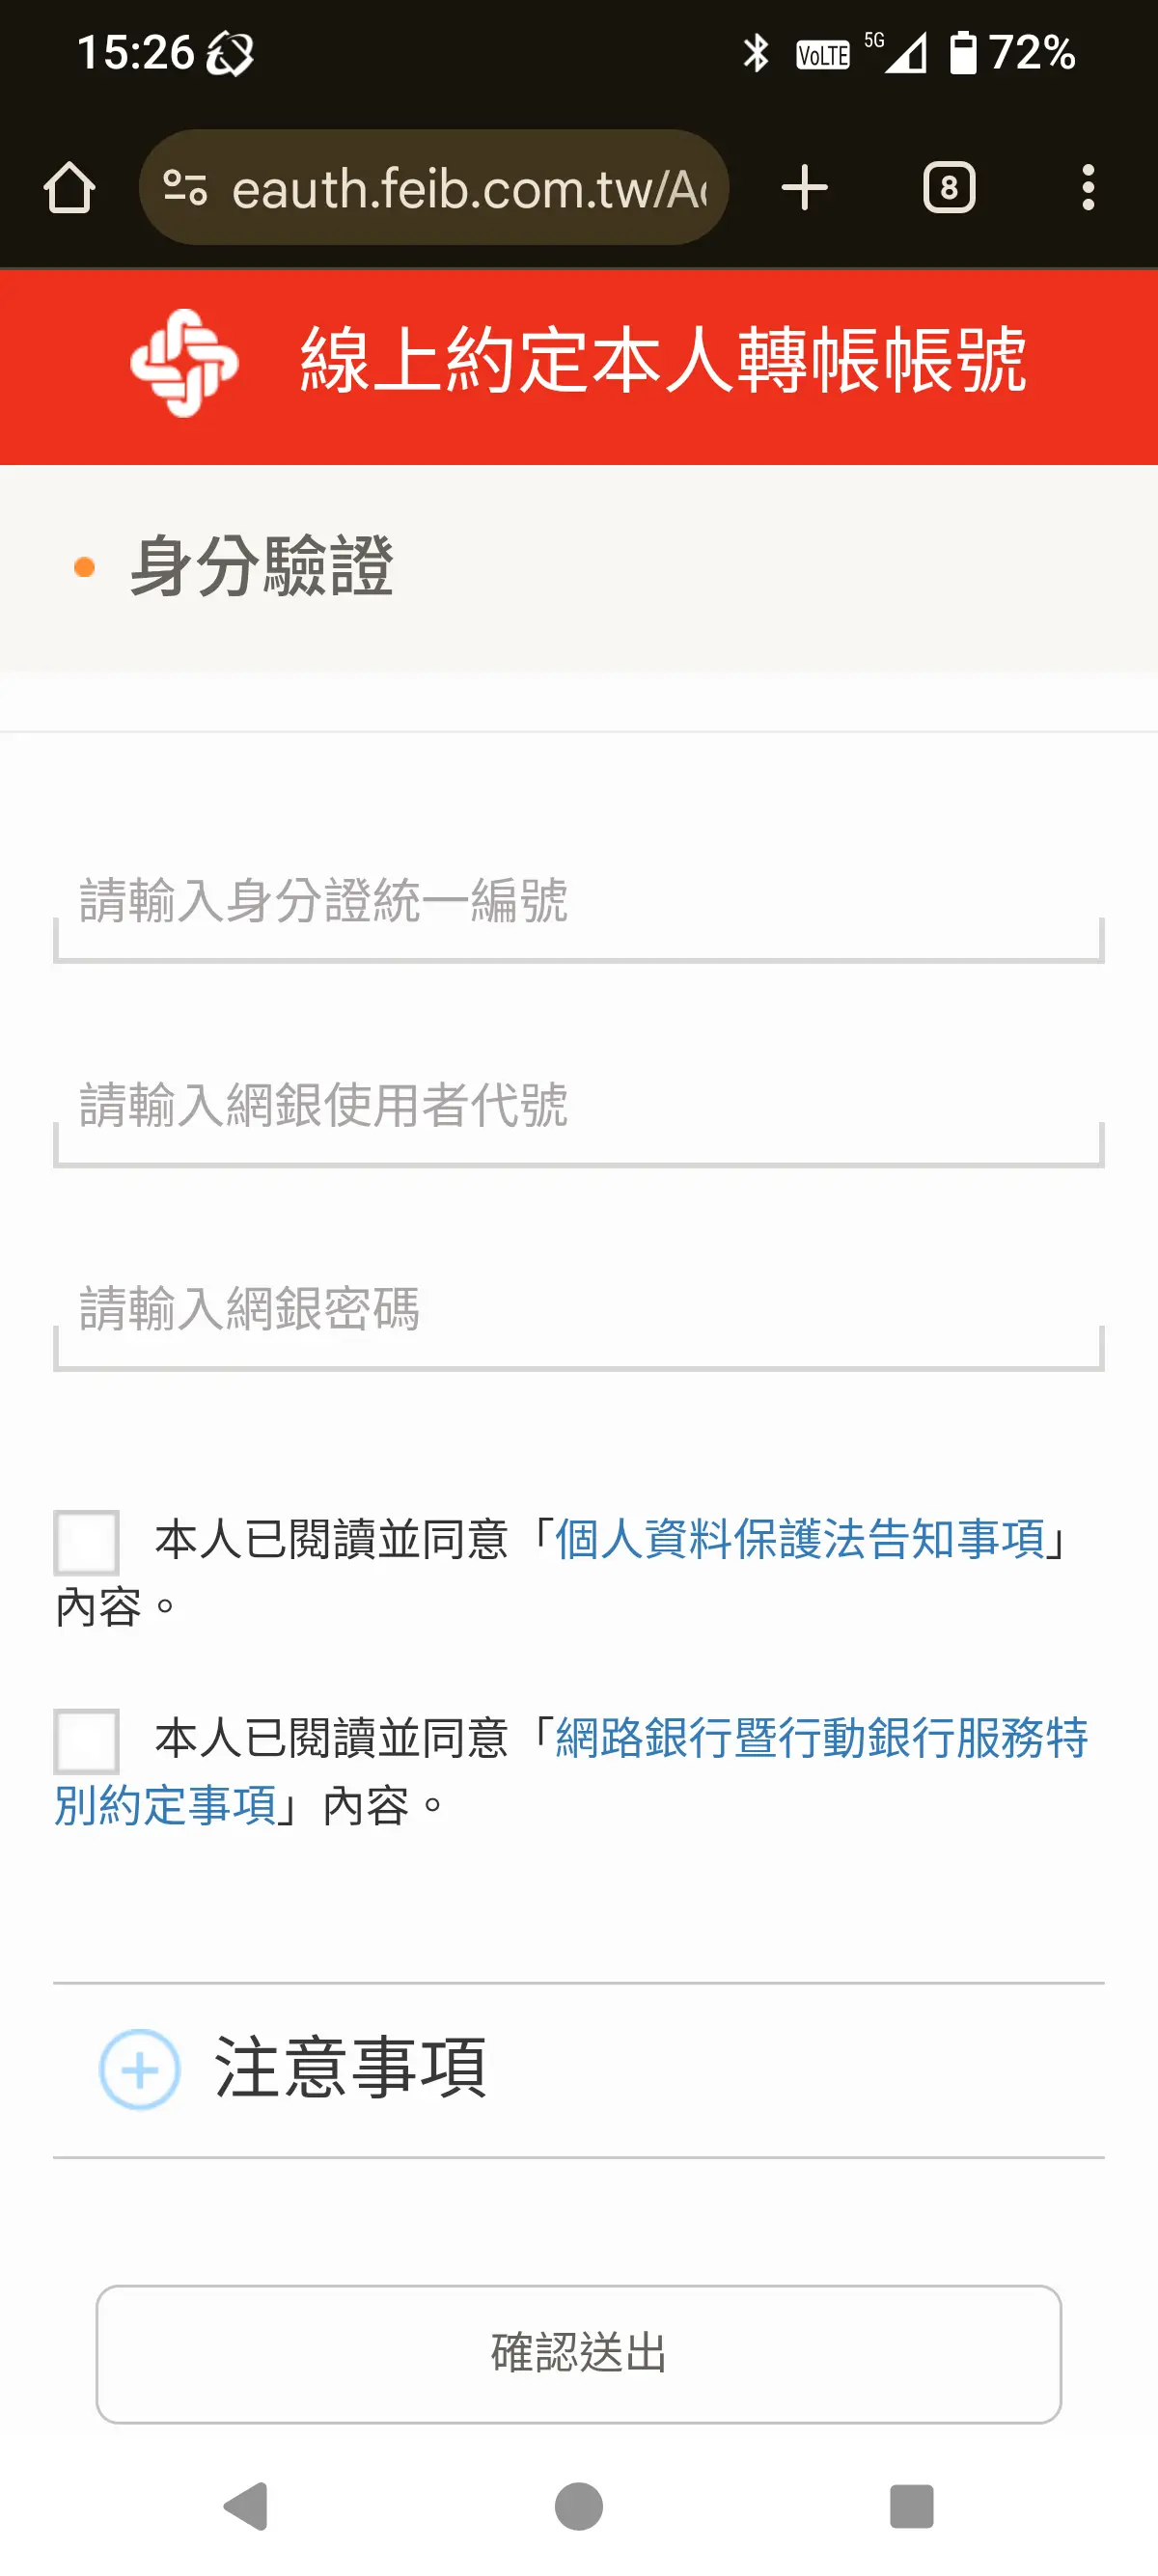Tap the Far Eastern Bank logo

(x=184, y=363)
